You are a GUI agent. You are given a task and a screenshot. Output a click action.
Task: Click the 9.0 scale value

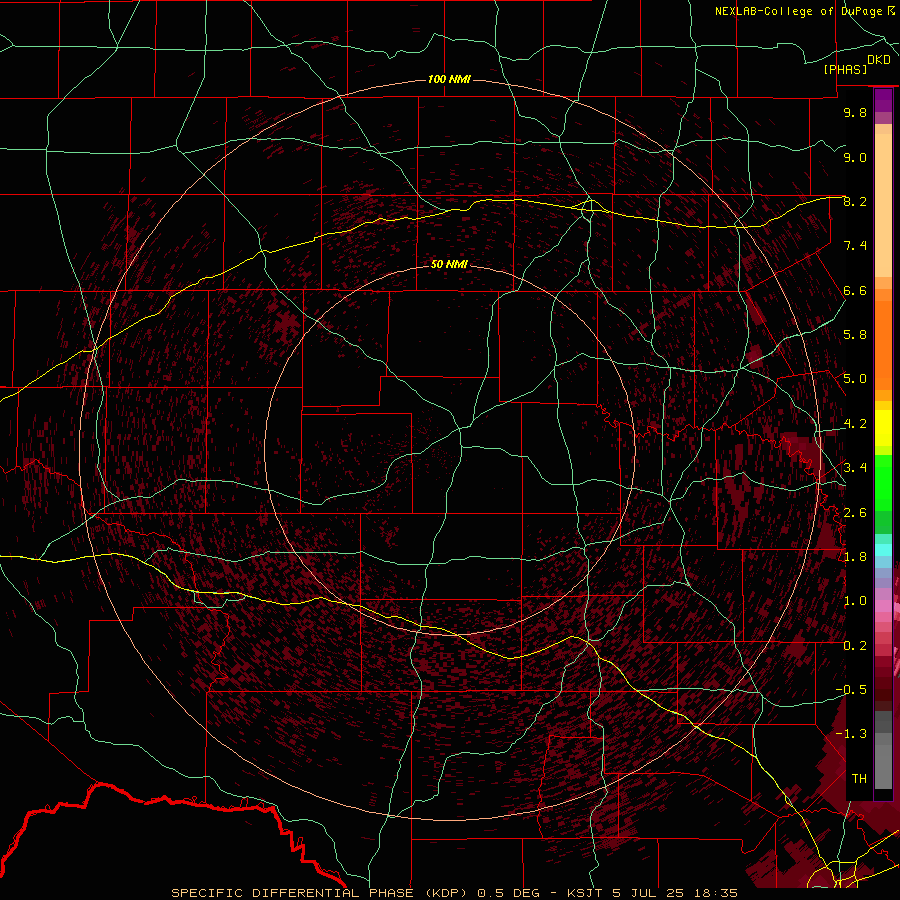(855, 157)
